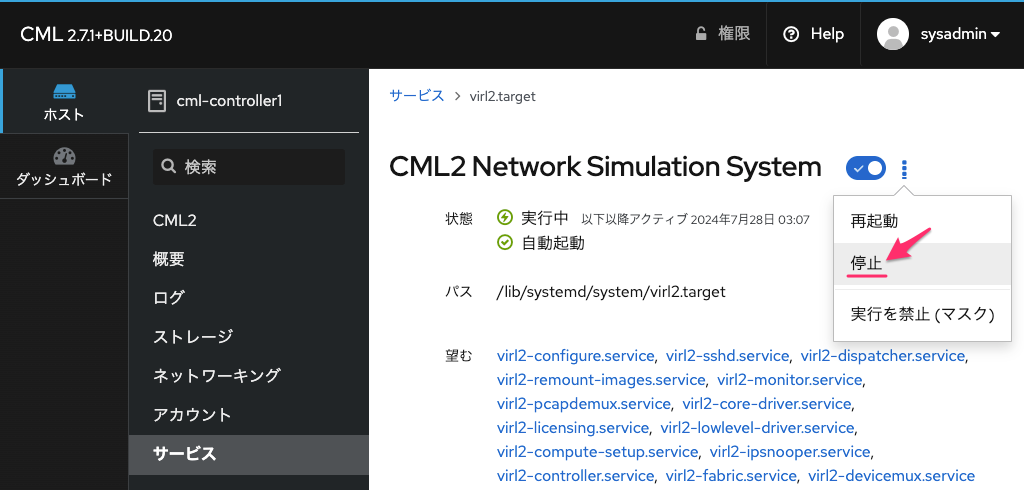Click the 自動起動 checkmark status icon
Screen dimensions: 1024x490
(505, 243)
